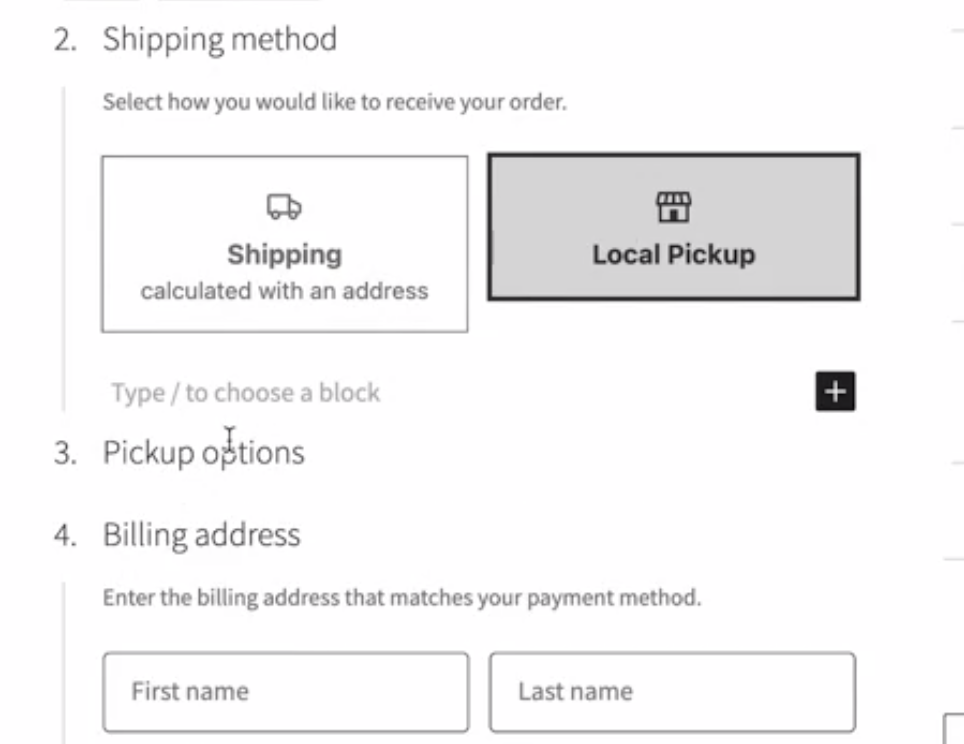Click the delivery truck icon on Shipping card

point(283,207)
